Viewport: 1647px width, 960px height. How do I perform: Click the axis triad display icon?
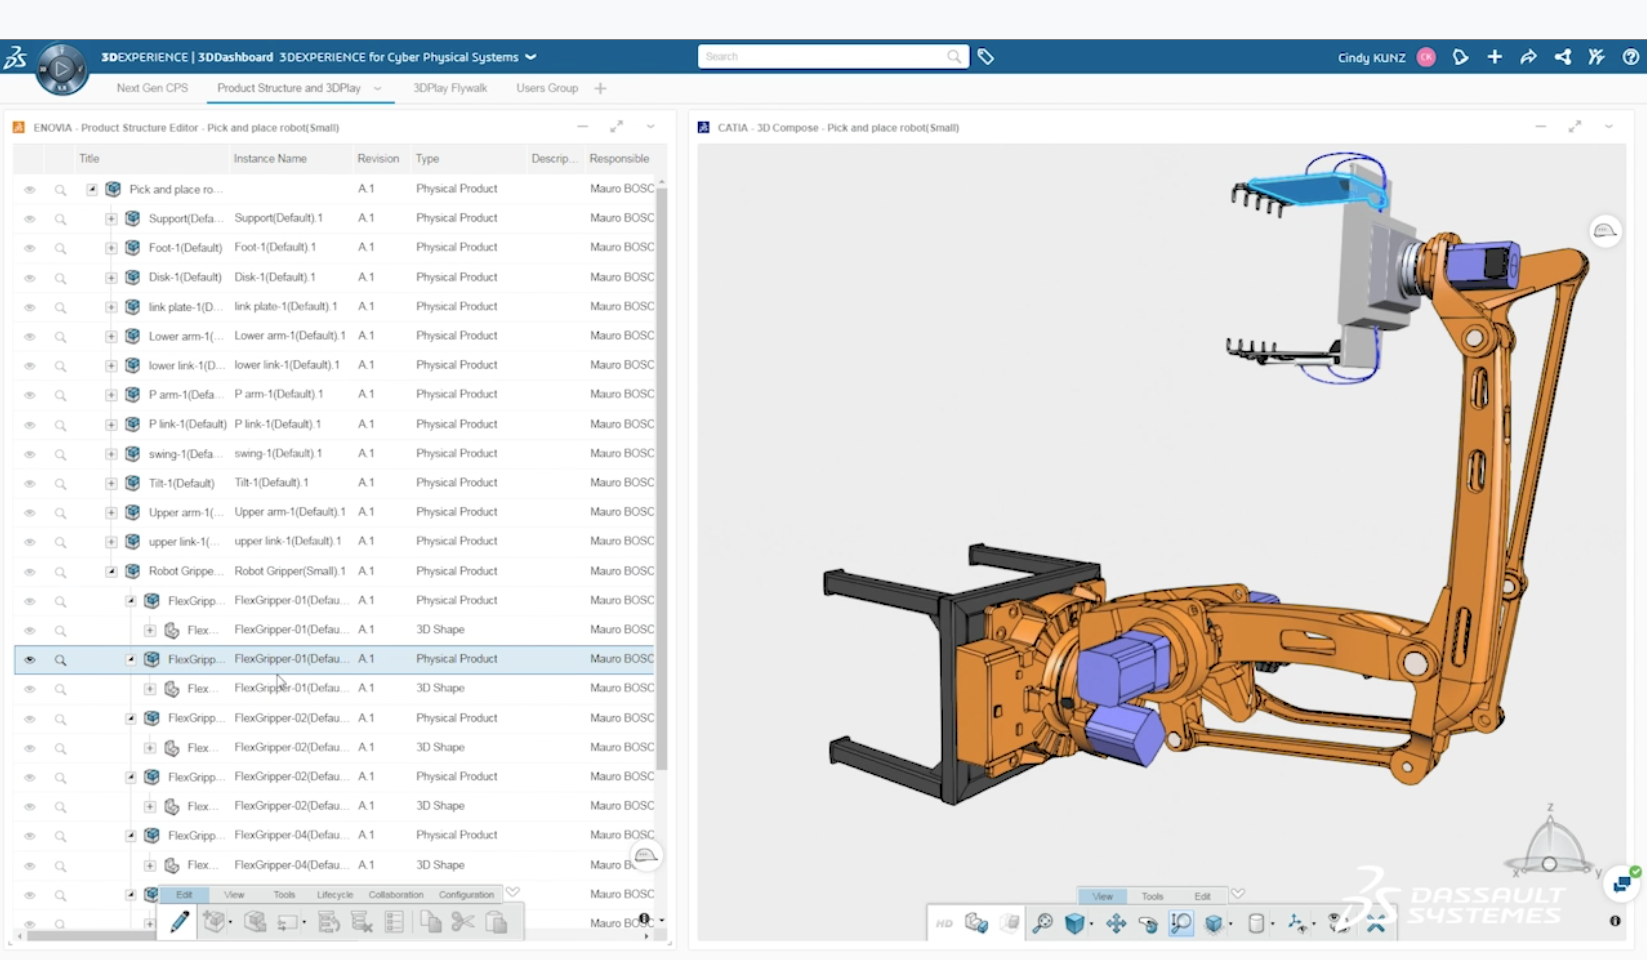point(1297,924)
